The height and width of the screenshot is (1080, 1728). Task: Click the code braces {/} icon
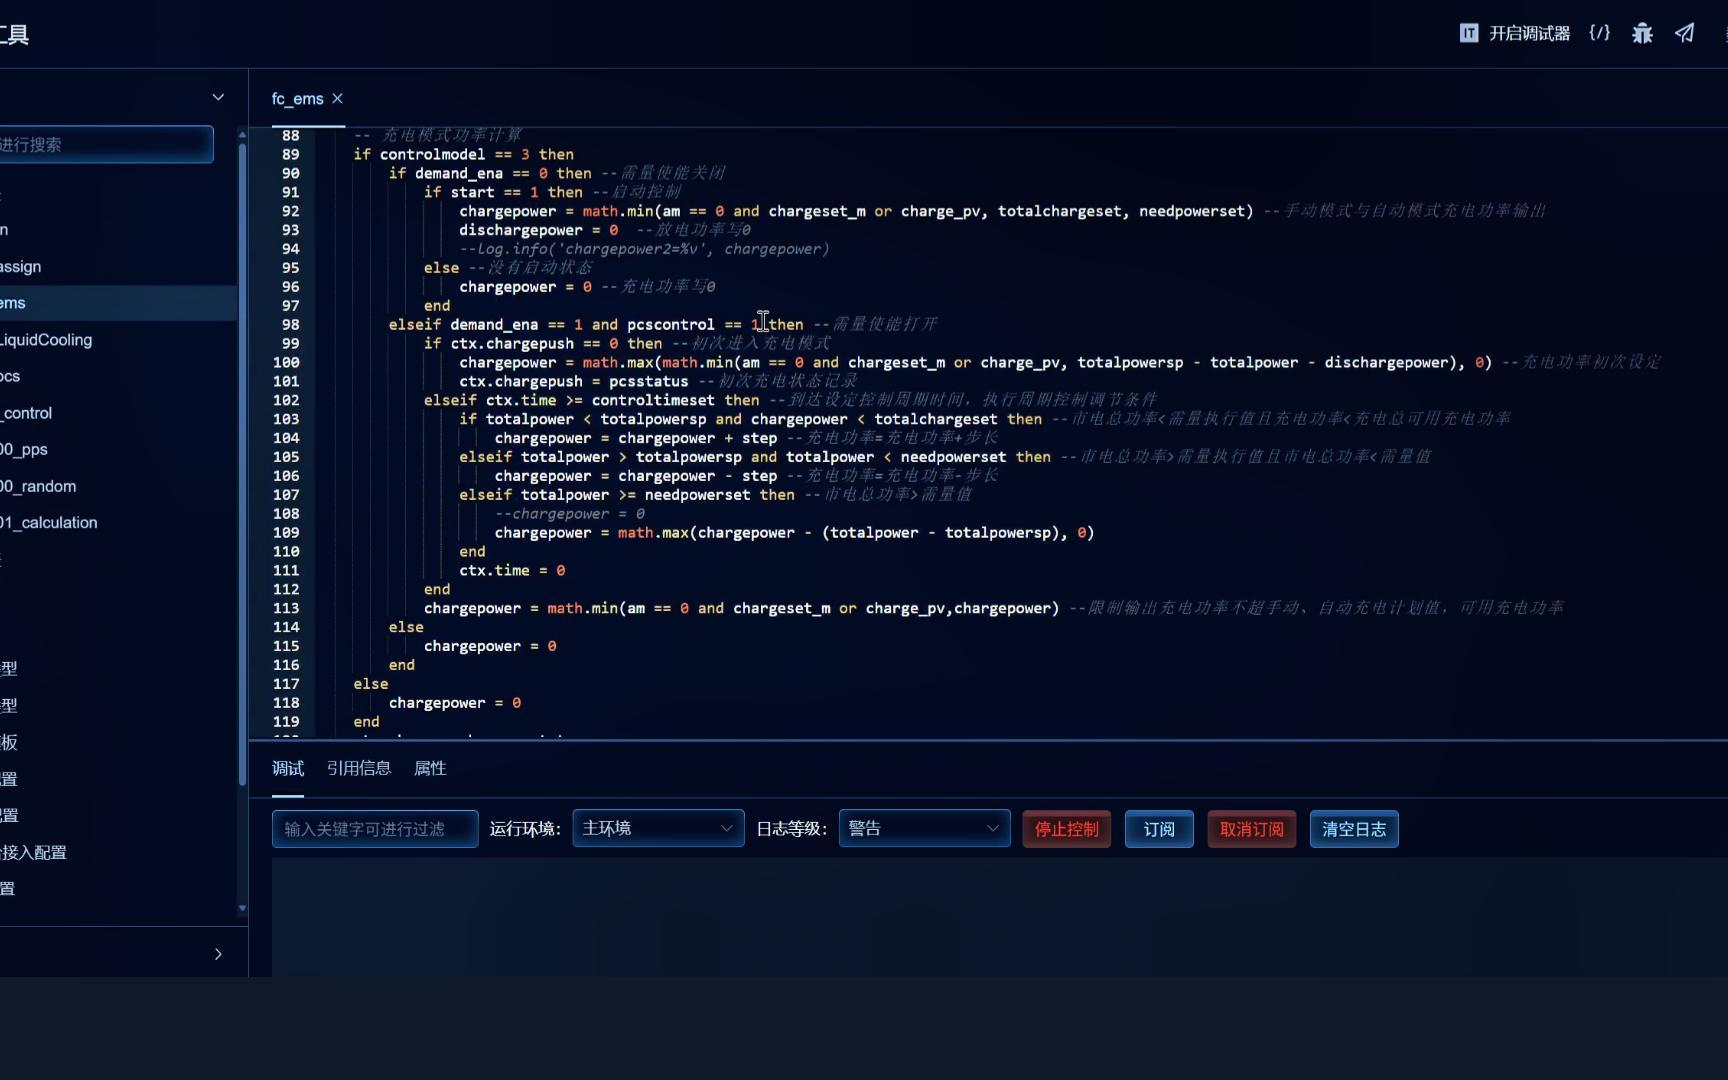click(x=1599, y=33)
